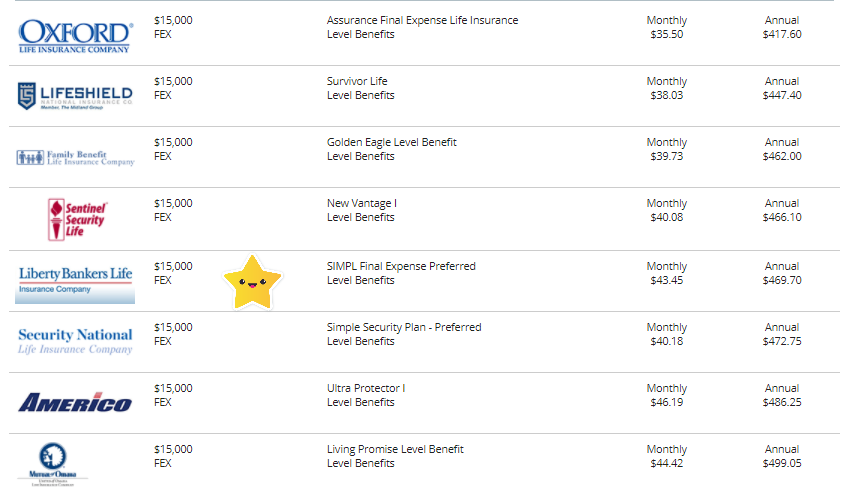Click the $35.50 monthly price for Oxford

pos(666,34)
